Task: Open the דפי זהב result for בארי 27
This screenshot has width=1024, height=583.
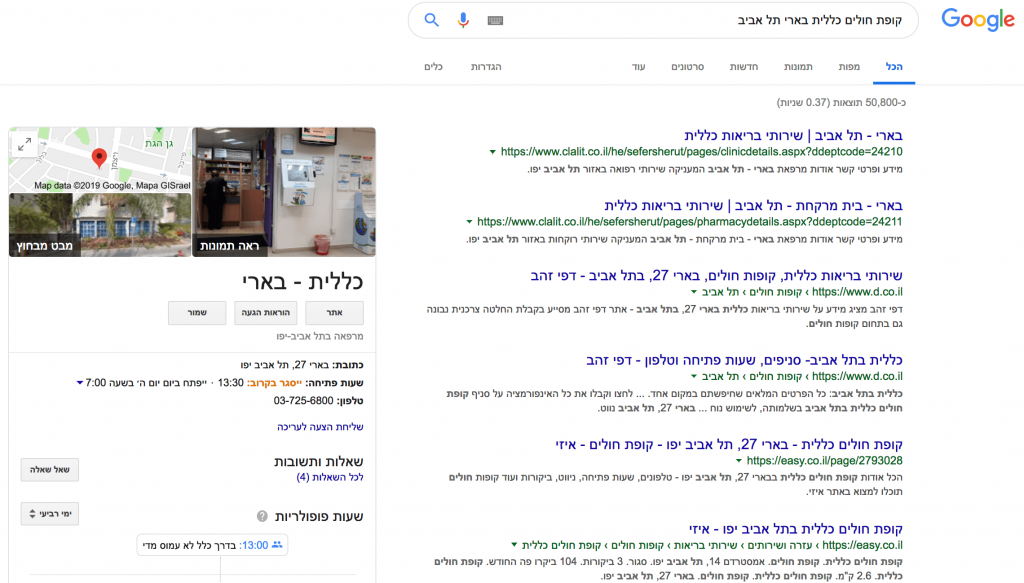Action: 716,275
